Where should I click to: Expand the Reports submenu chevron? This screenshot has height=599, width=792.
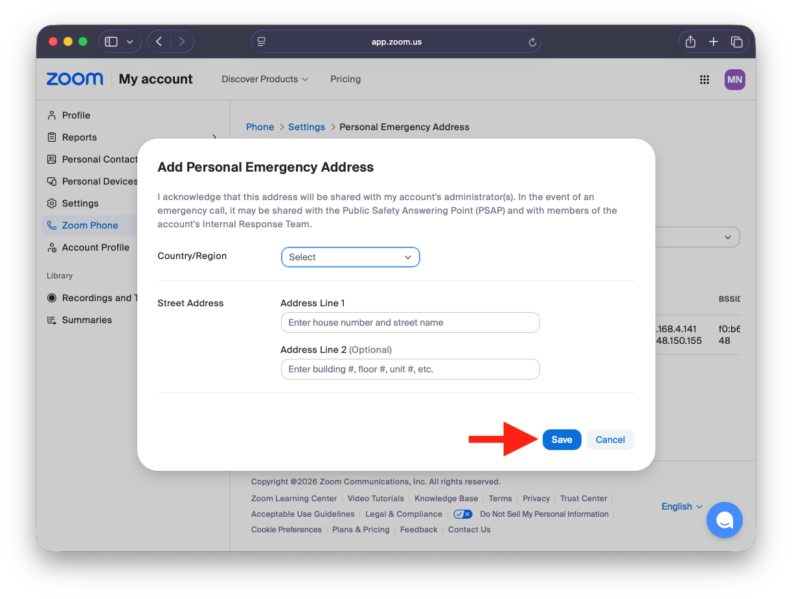215,137
